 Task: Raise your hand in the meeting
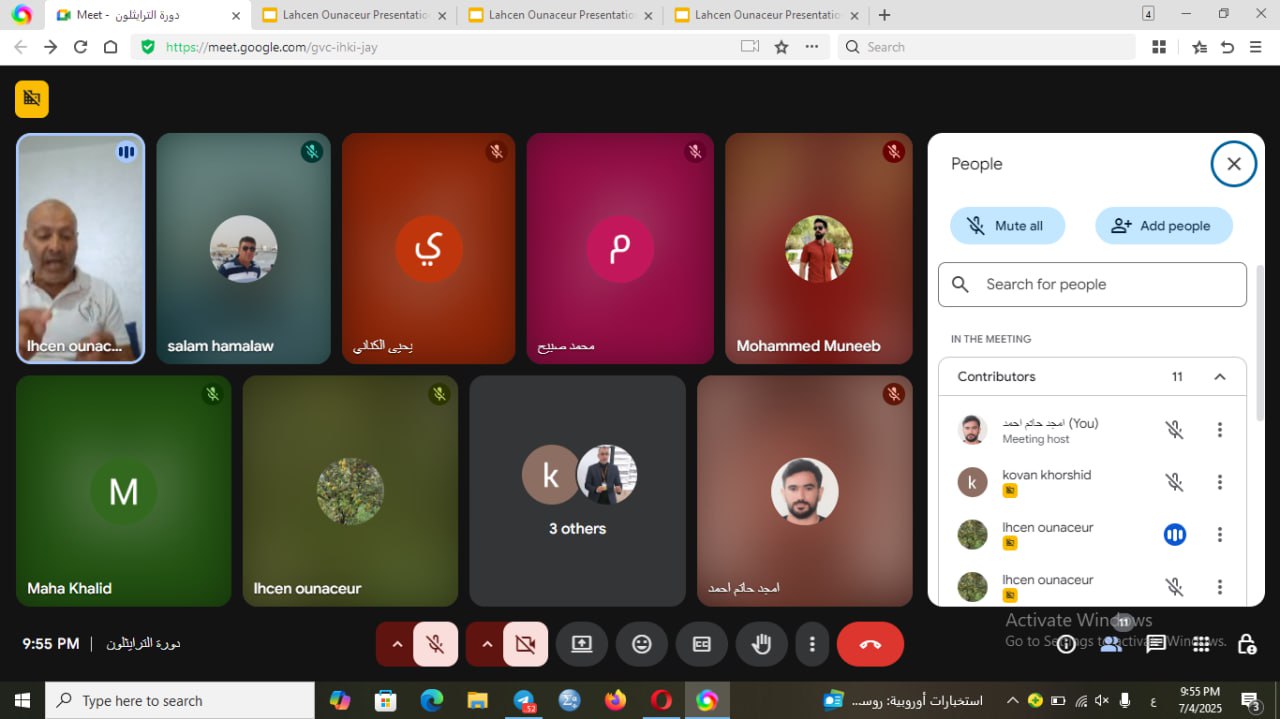coord(762,644)
